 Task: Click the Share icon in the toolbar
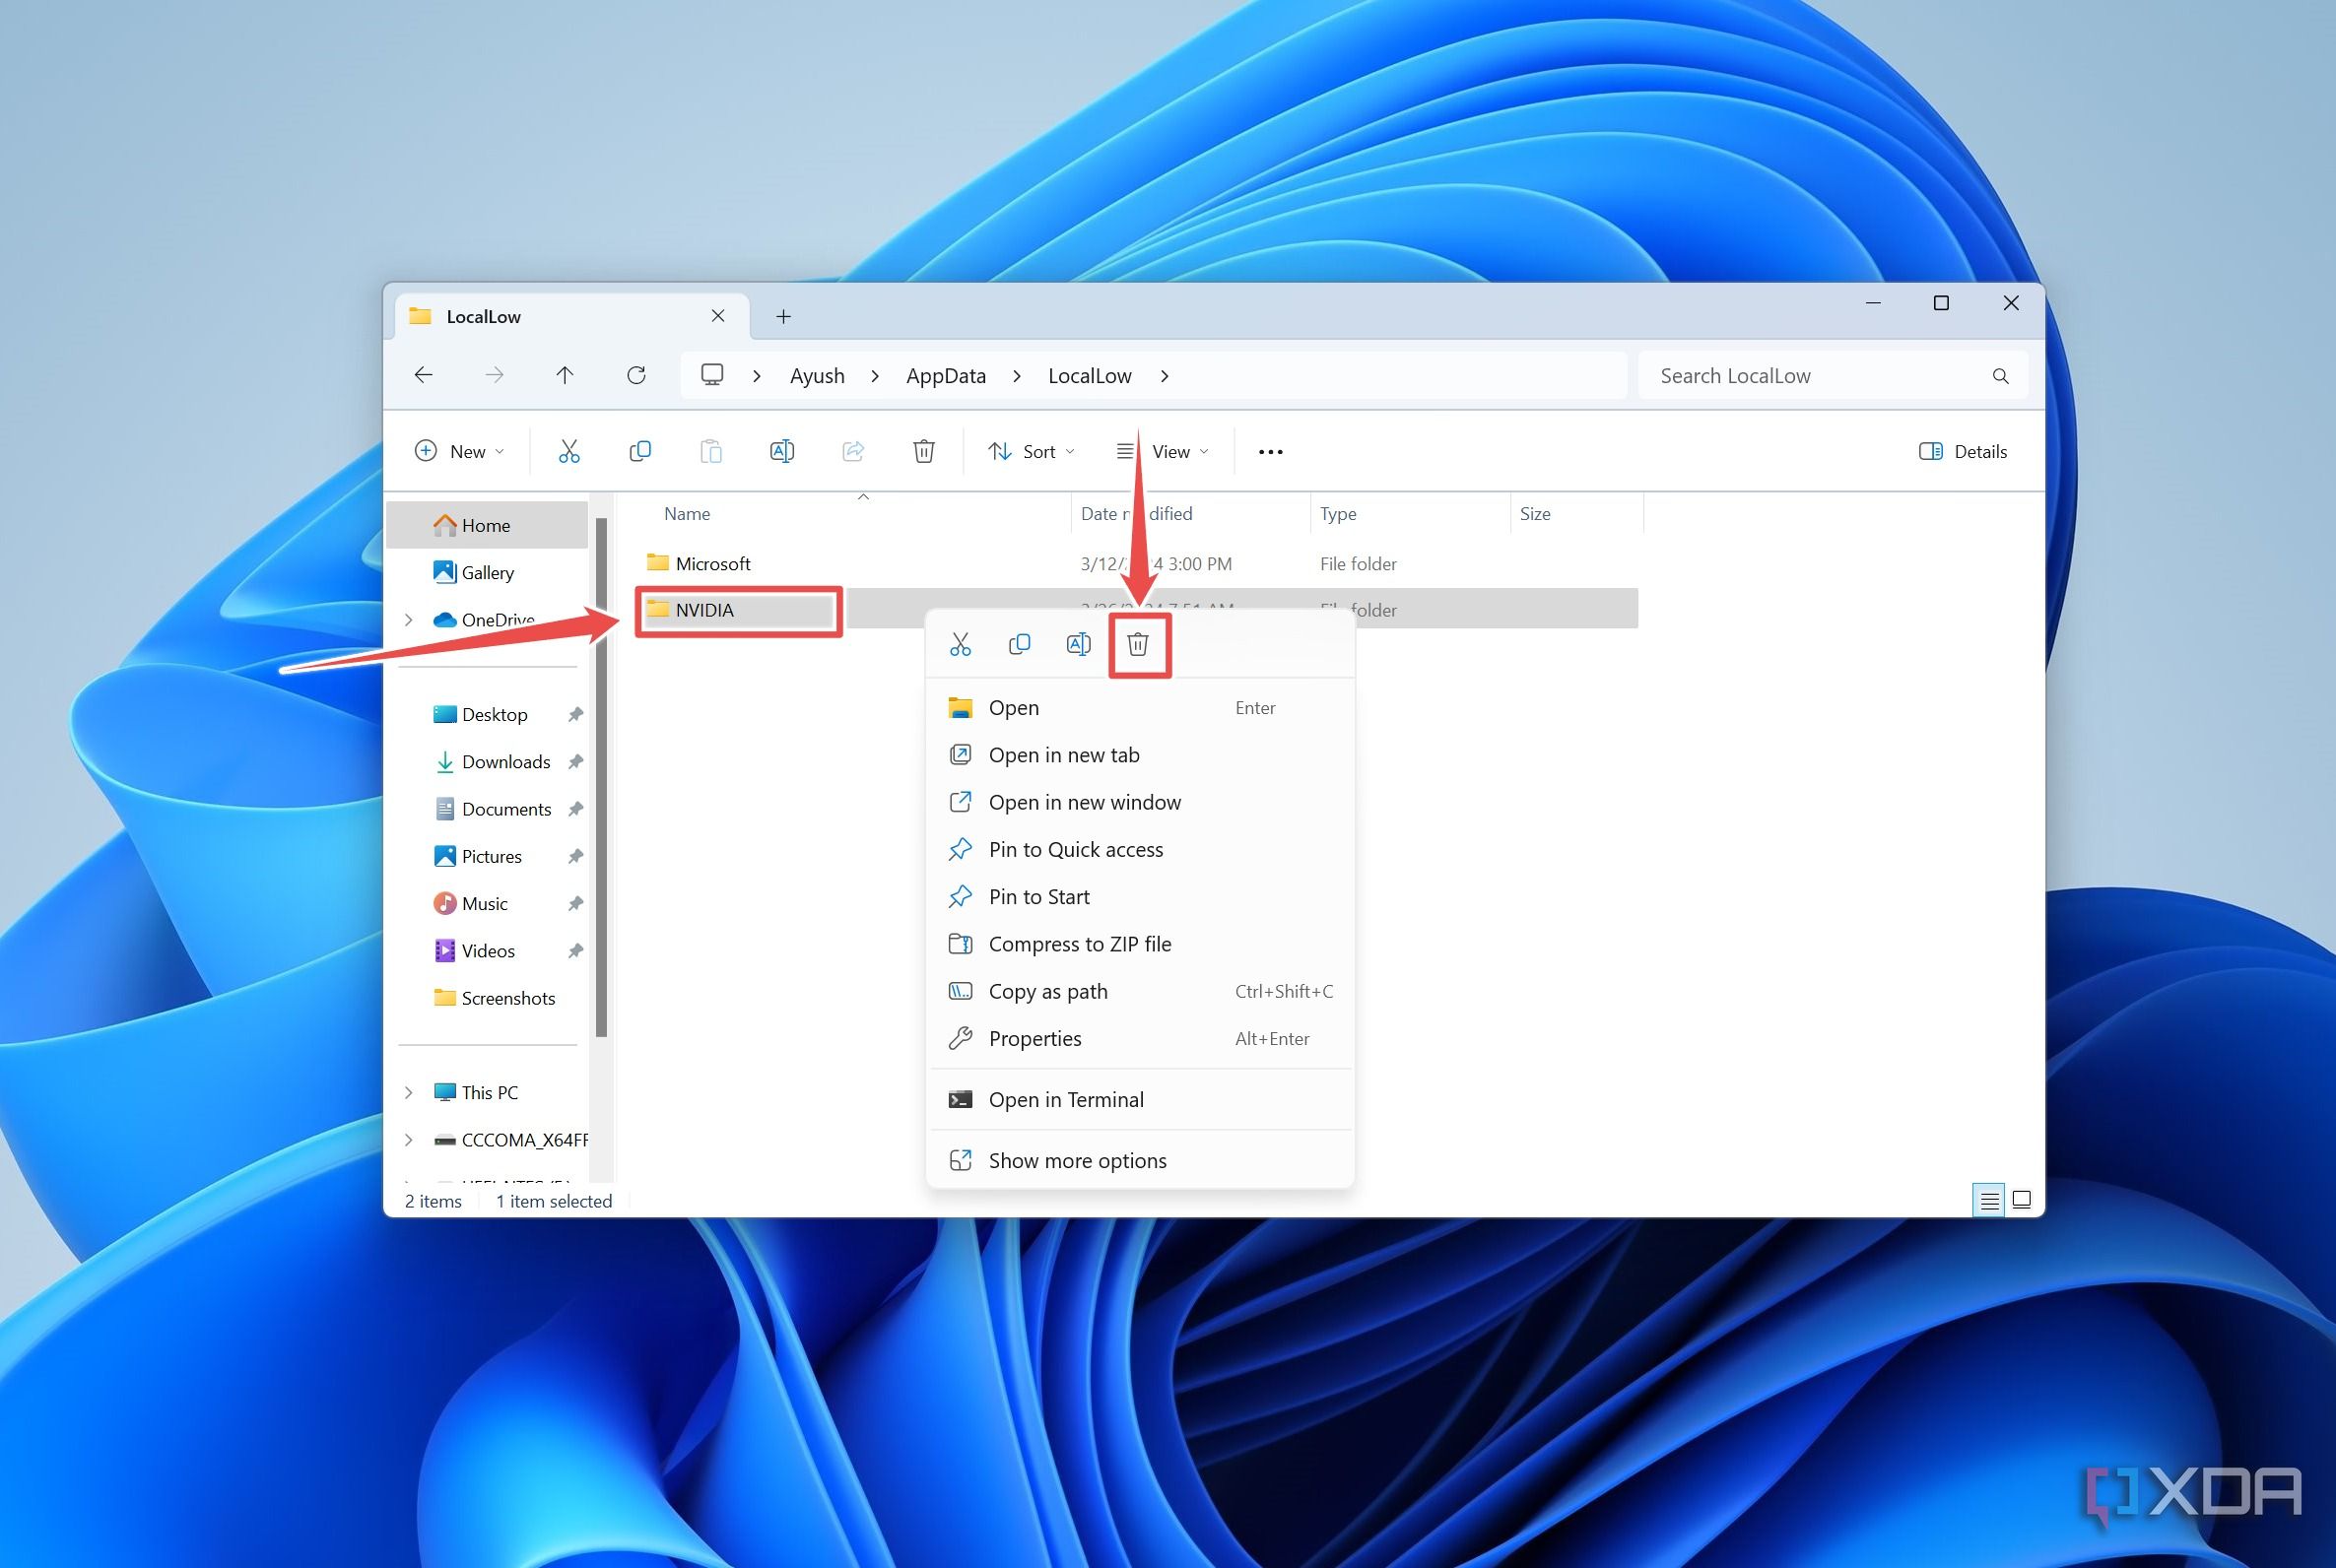[853, 451]
